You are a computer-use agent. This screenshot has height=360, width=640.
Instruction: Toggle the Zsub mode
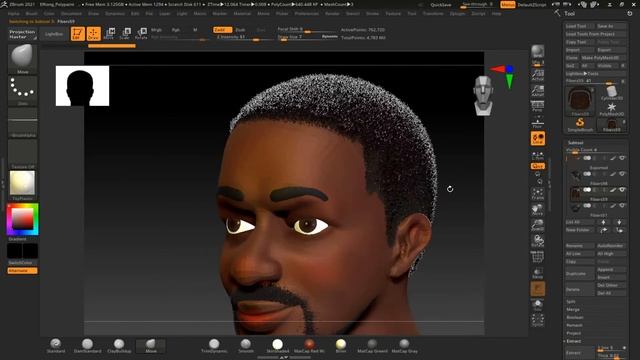click(240, 30)
